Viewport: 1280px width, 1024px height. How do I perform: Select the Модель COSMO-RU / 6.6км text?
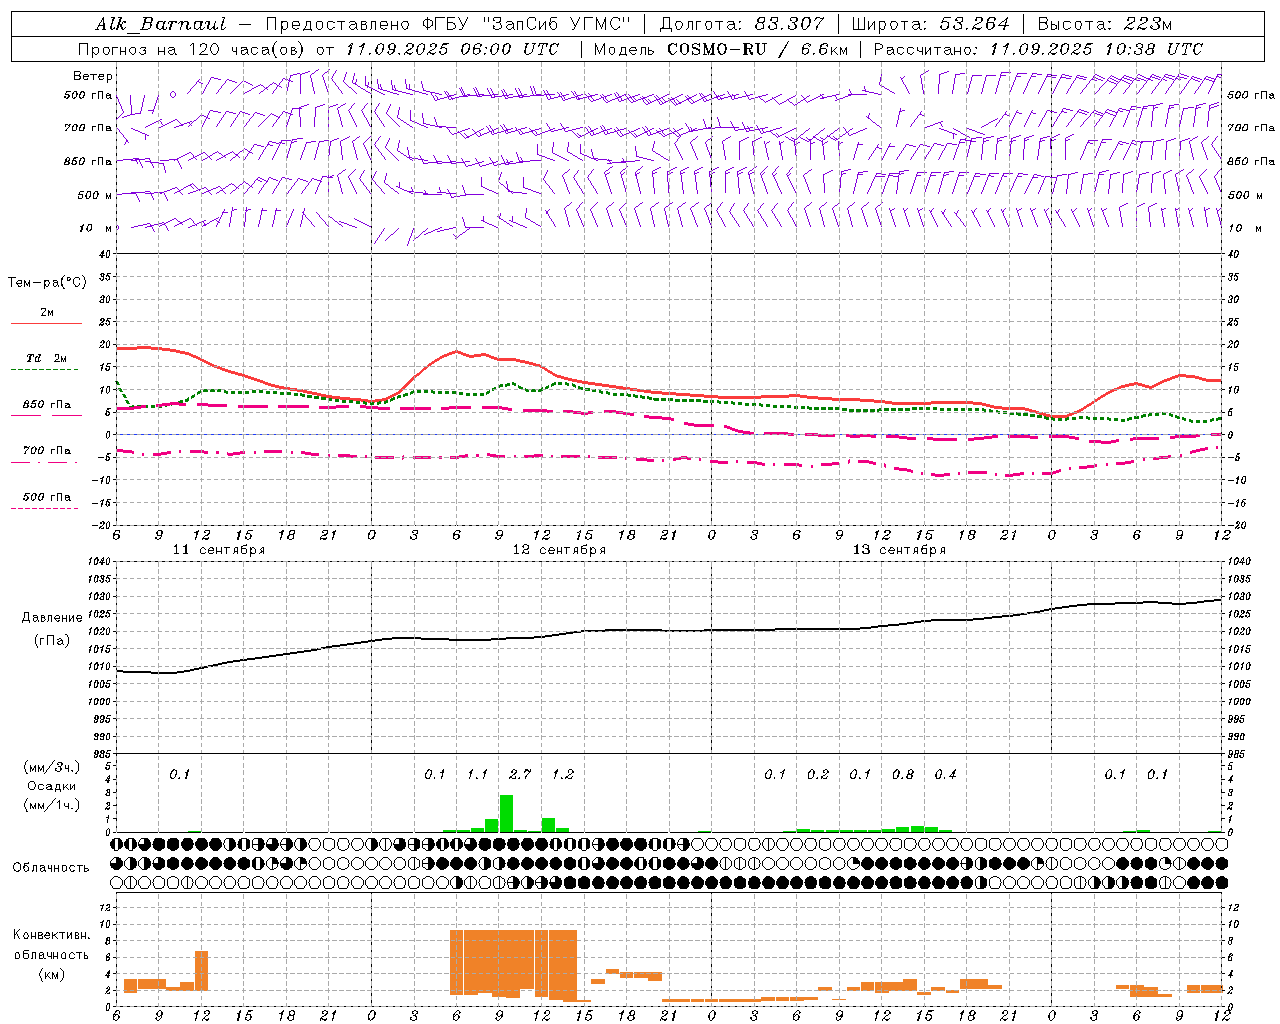coord(721,49)
